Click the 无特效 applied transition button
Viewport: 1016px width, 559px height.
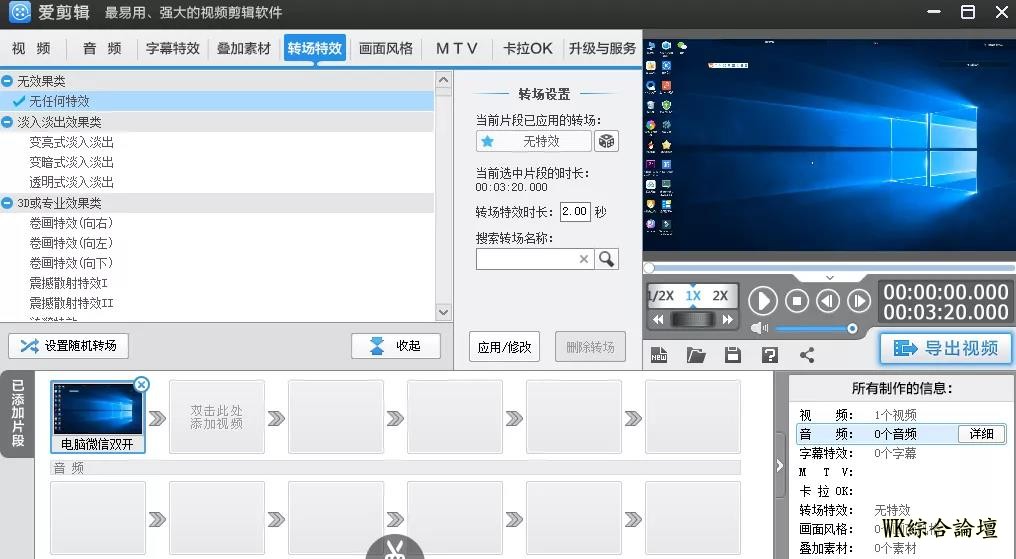point(535,141)
